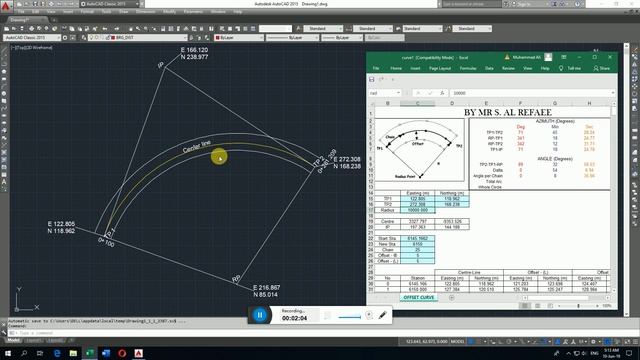The height and width of the screenshot is (360, 640).
Task: Click Ribbon Display Options icon in Excel title bar
Action: tap(564, 57)
